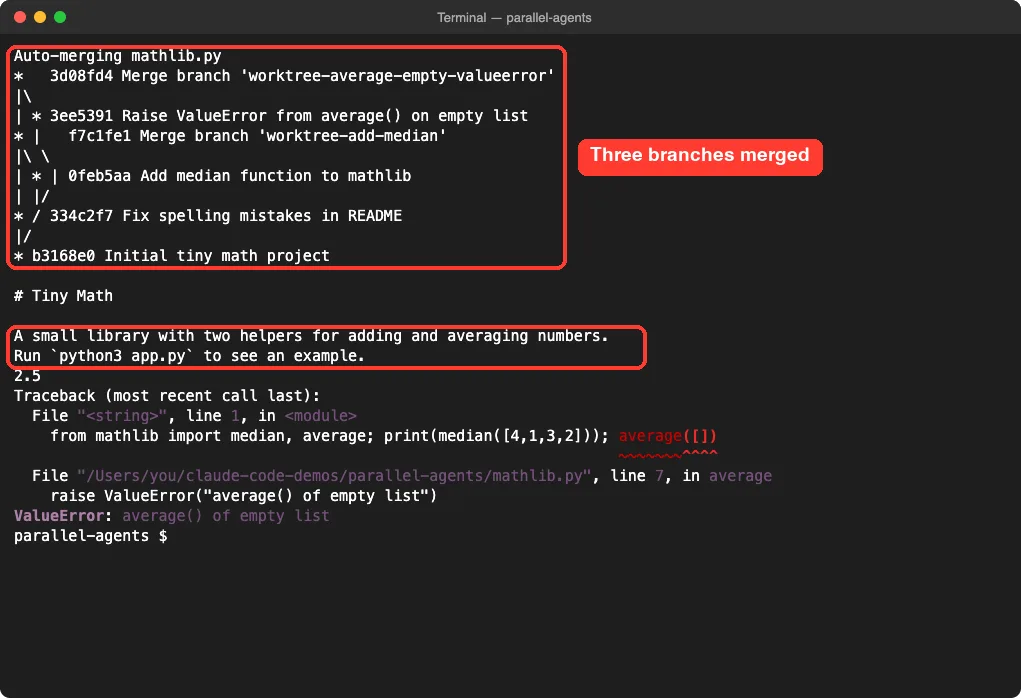The image size is (1021, 698).
Task: Select commit hash 0feb5aa
Action: click(100, 176)
